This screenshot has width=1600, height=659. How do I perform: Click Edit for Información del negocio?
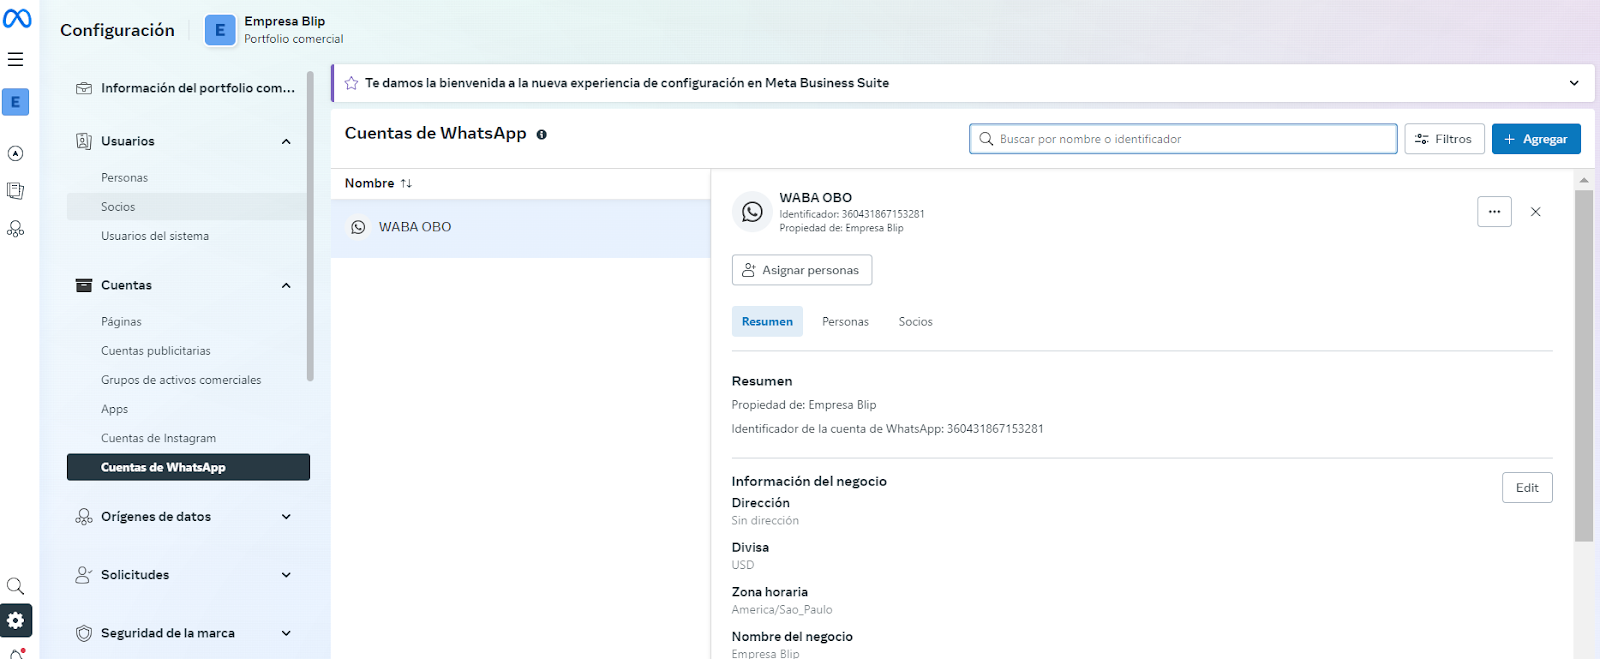(1527, 488)
